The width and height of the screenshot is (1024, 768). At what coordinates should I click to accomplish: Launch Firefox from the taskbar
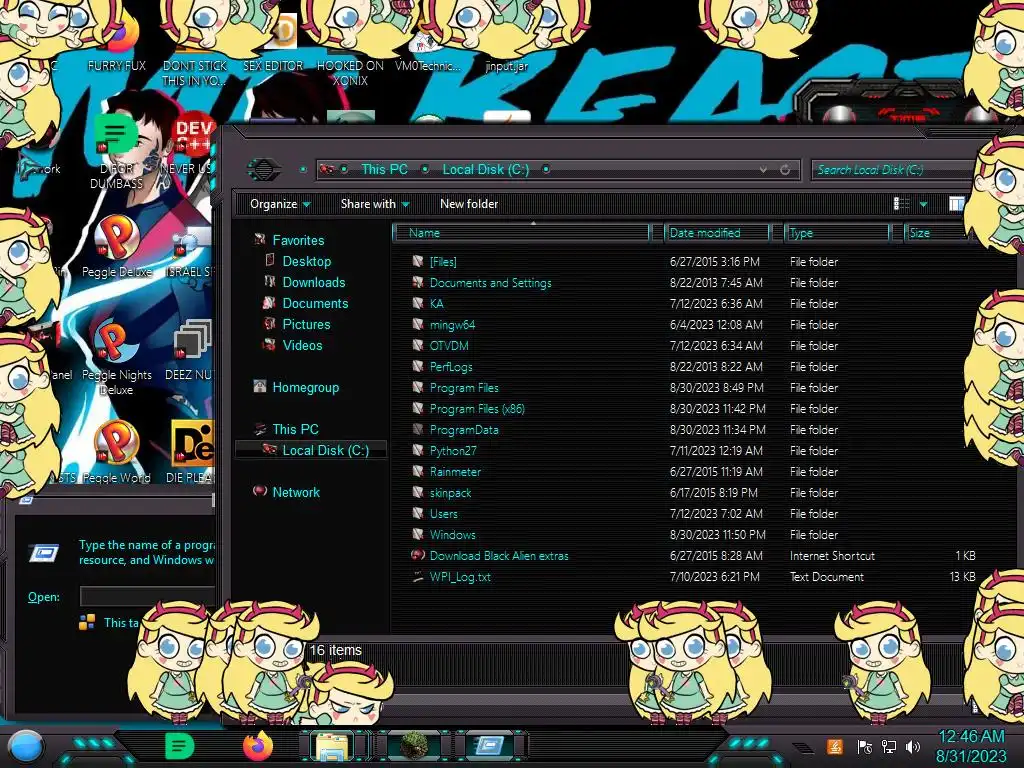coord(258,746)
